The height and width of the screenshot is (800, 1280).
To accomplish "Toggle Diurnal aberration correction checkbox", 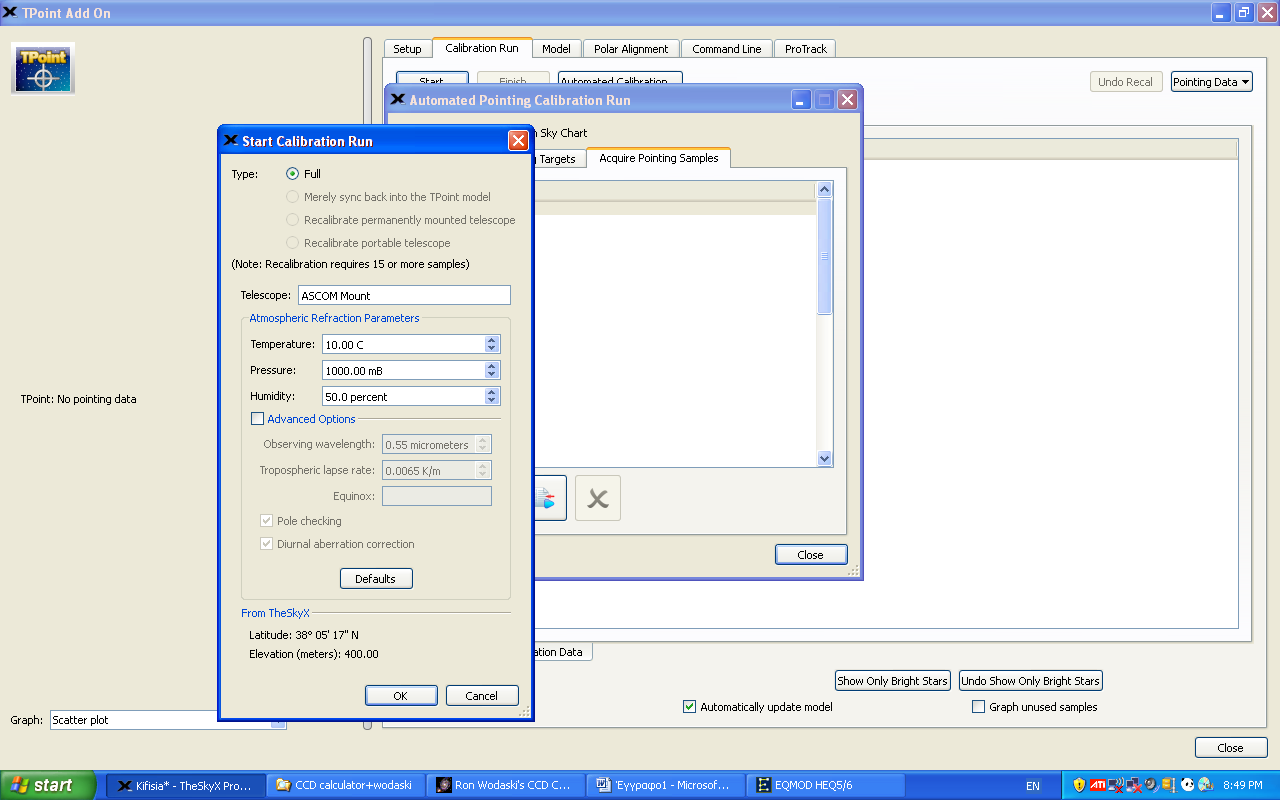I will click(x=266, y=544).
